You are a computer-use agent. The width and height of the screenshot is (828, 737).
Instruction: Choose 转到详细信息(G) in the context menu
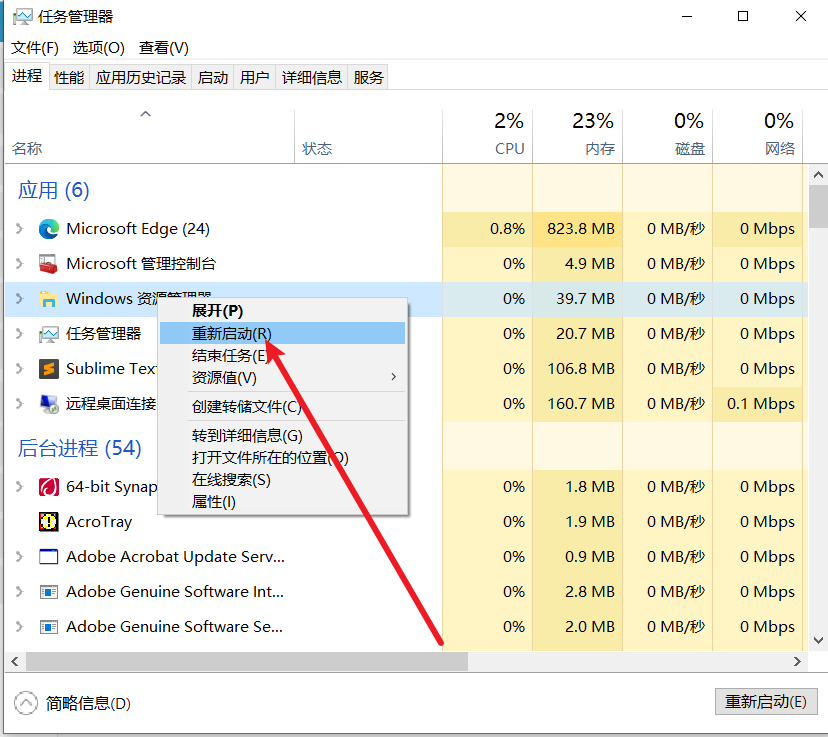point(283,436)
